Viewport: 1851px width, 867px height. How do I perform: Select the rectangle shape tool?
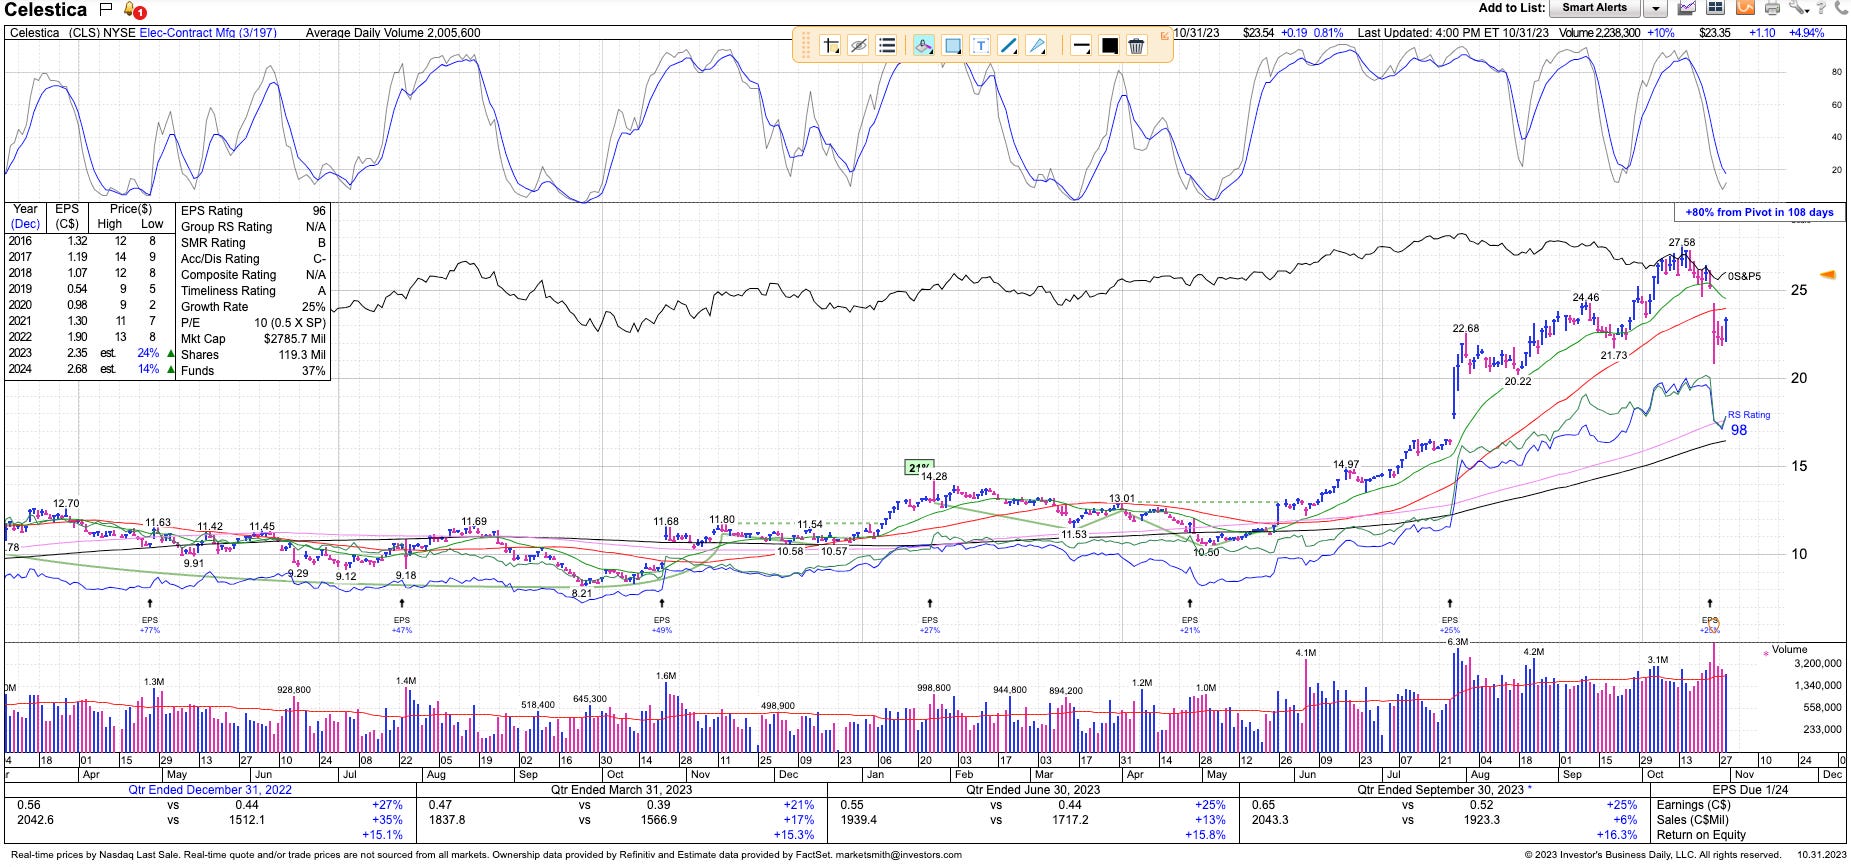tap(953, 46)
